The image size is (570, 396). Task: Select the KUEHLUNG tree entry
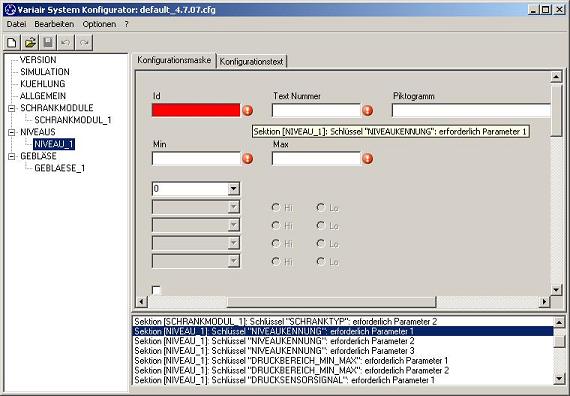(x=43, y=84)
